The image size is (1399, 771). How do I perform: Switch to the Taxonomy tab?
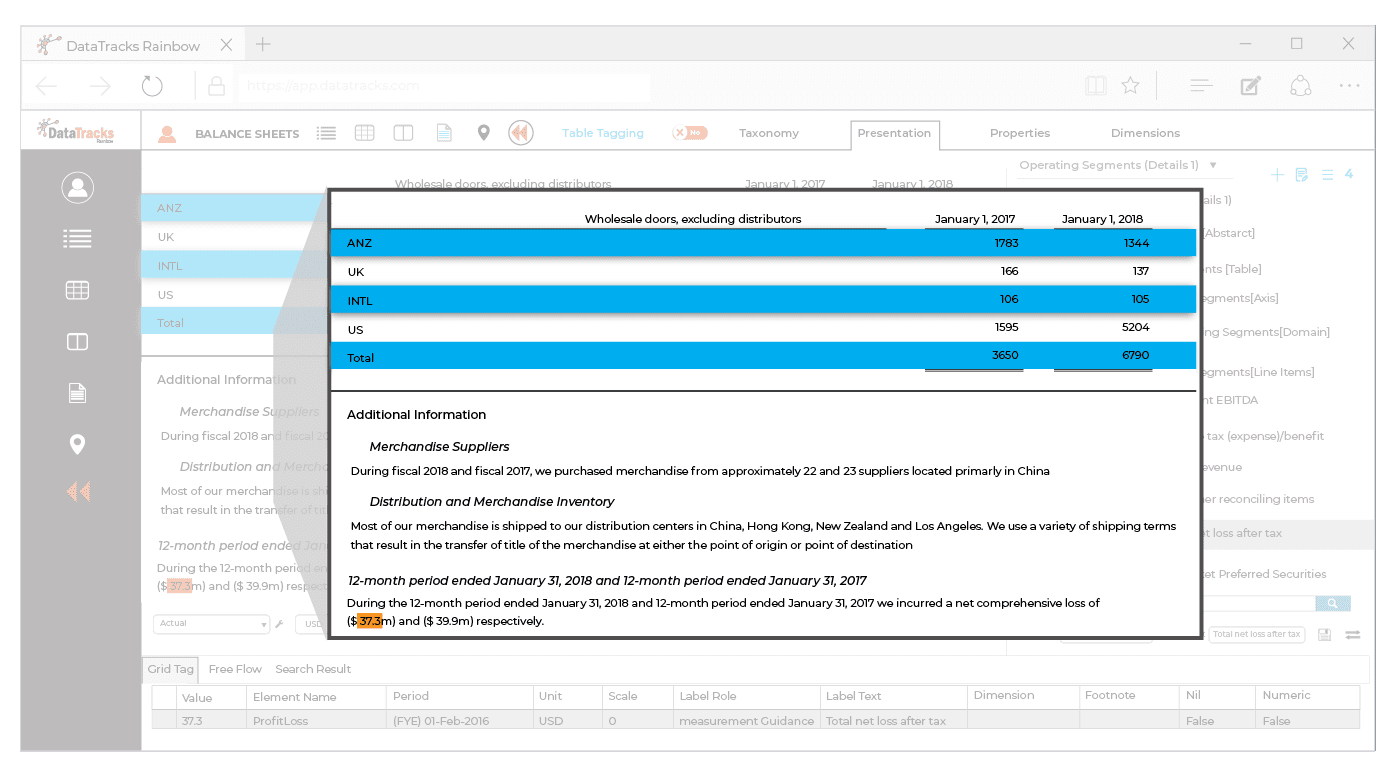click(x=768, y=133)
